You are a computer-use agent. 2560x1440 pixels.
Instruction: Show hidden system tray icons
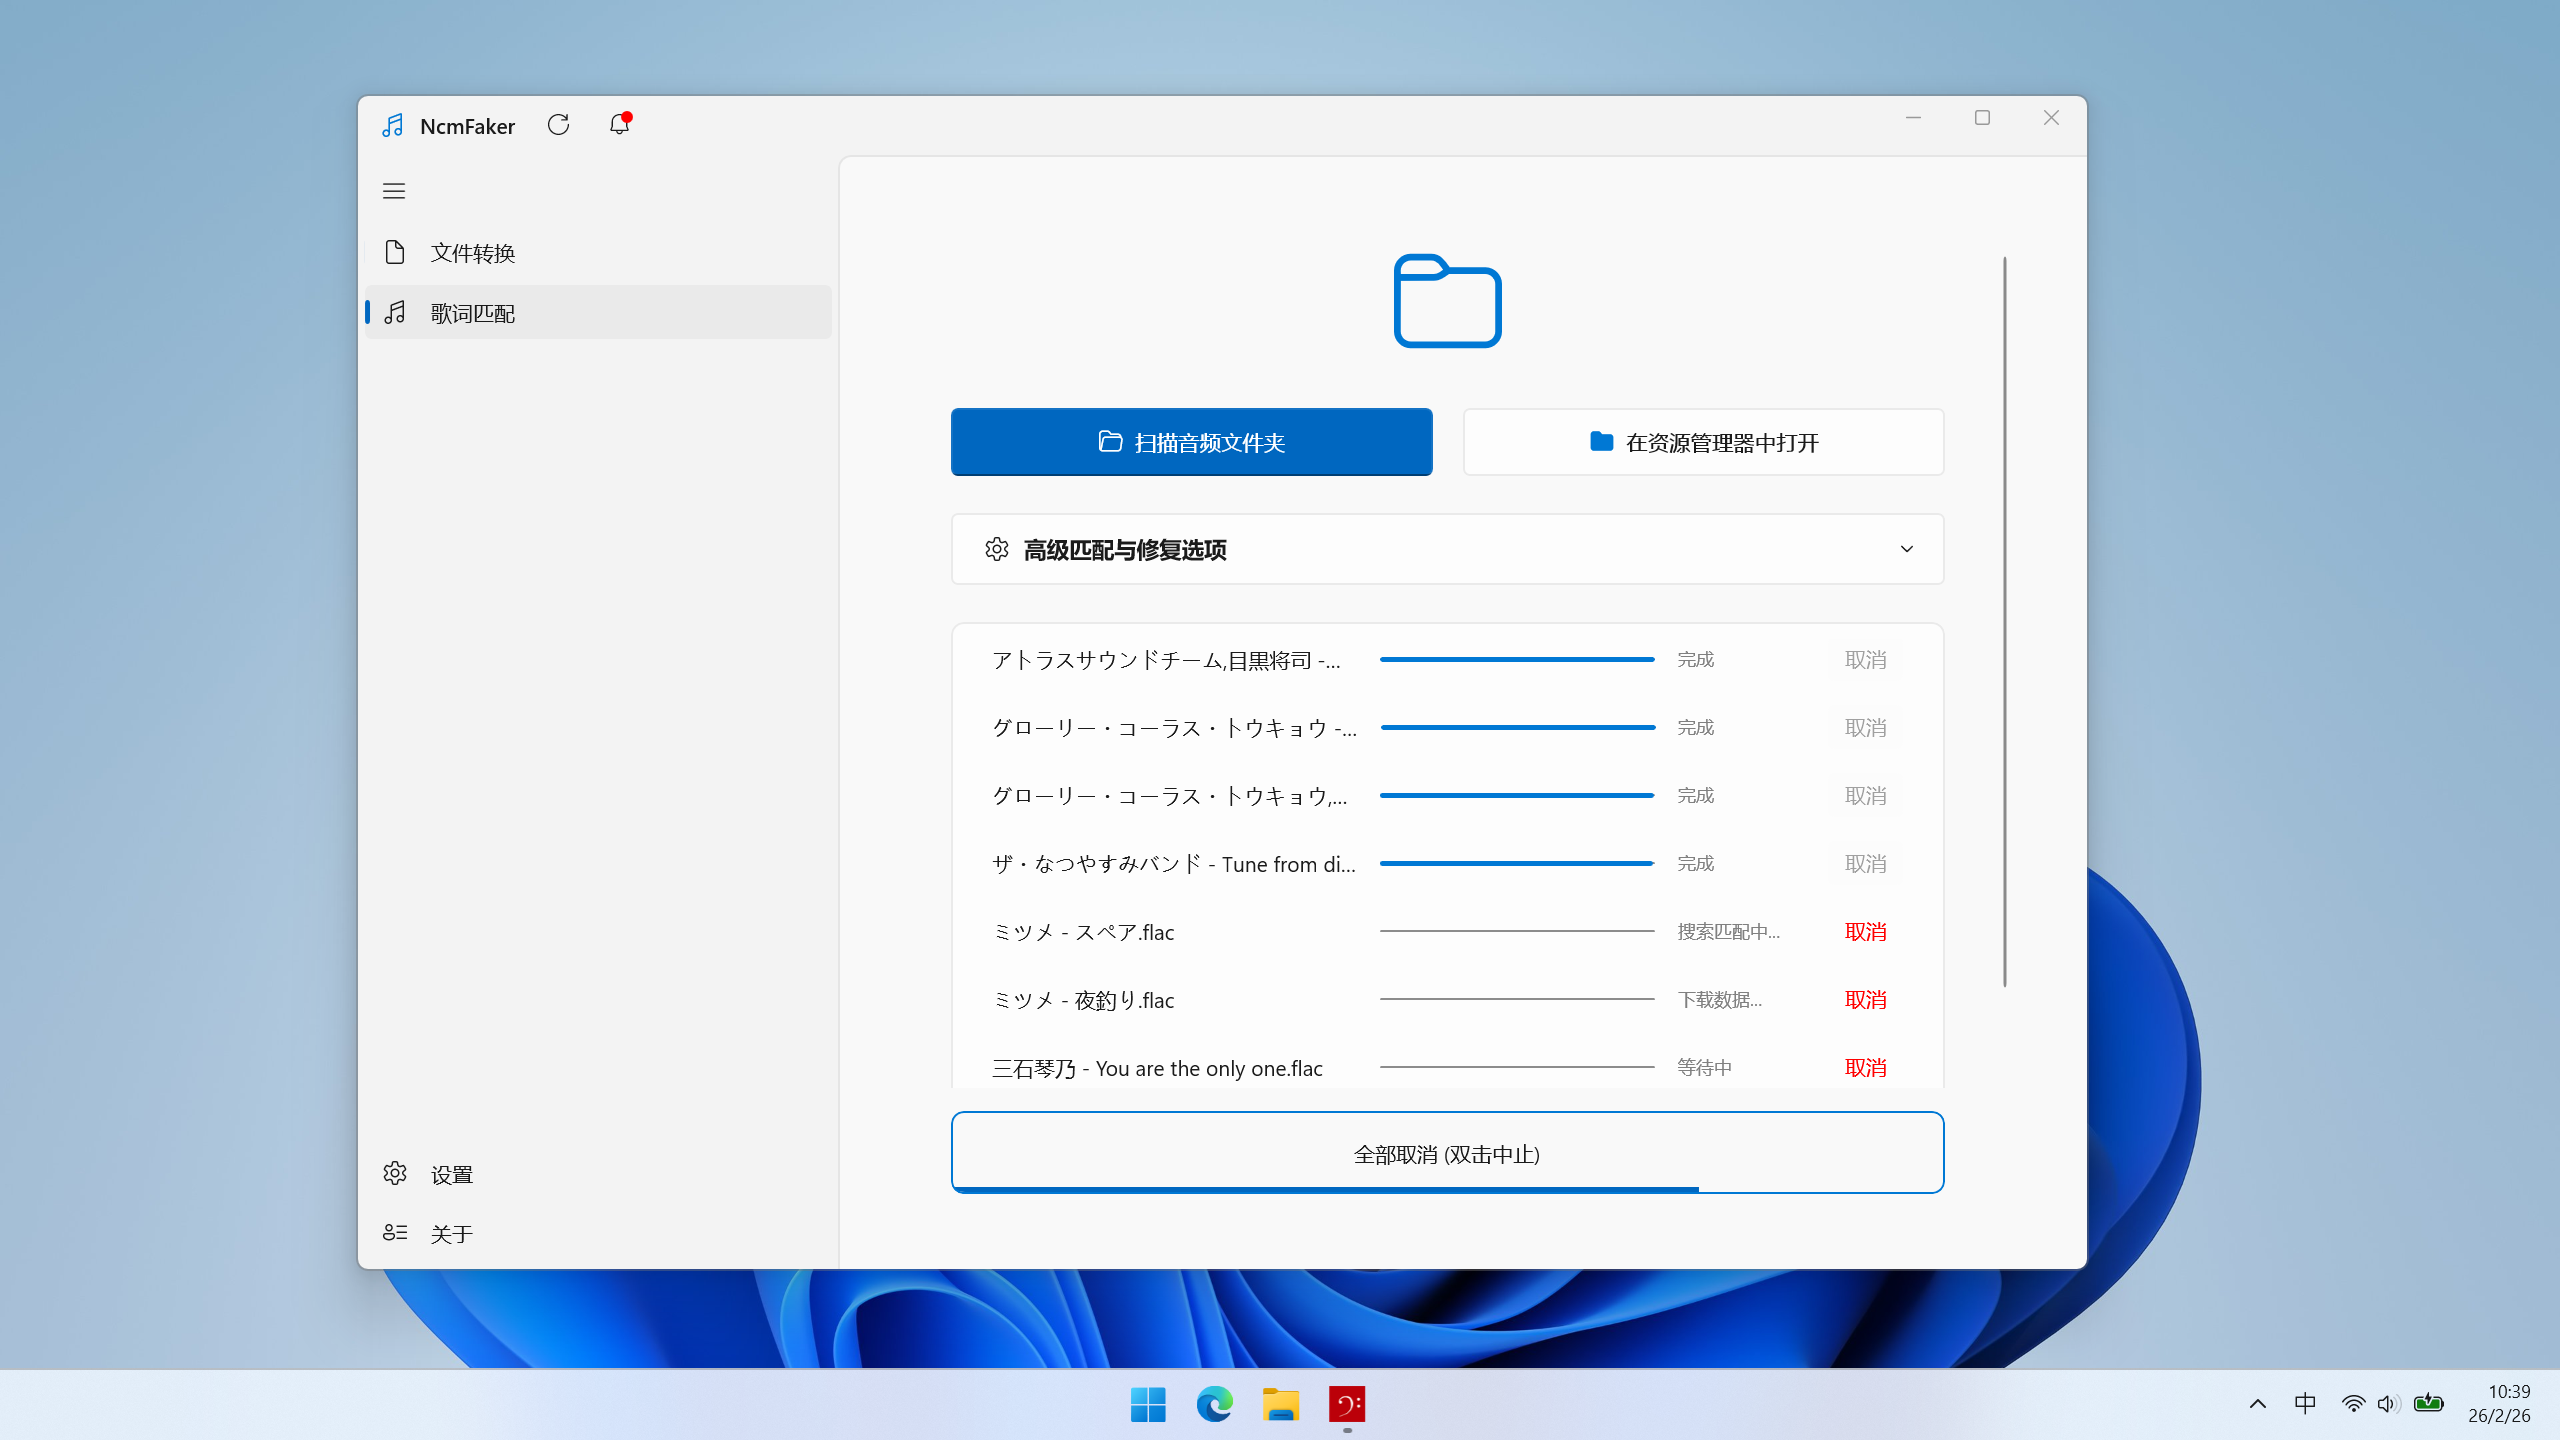click(2258, 1404)
